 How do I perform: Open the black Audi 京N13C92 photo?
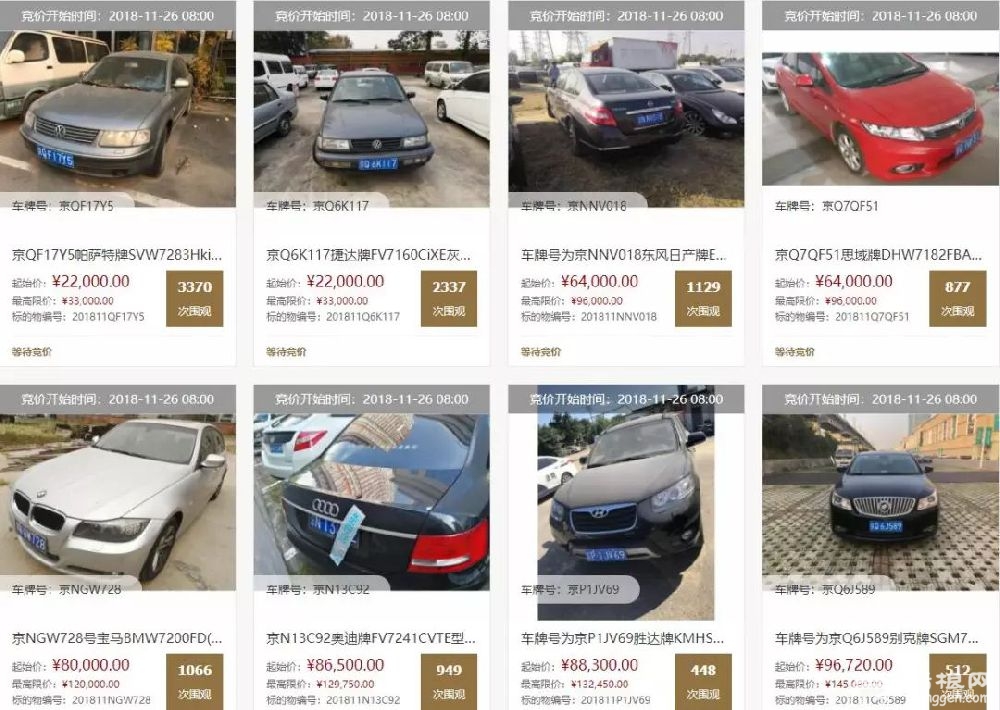pyautogui.click(x=371, y=502)
